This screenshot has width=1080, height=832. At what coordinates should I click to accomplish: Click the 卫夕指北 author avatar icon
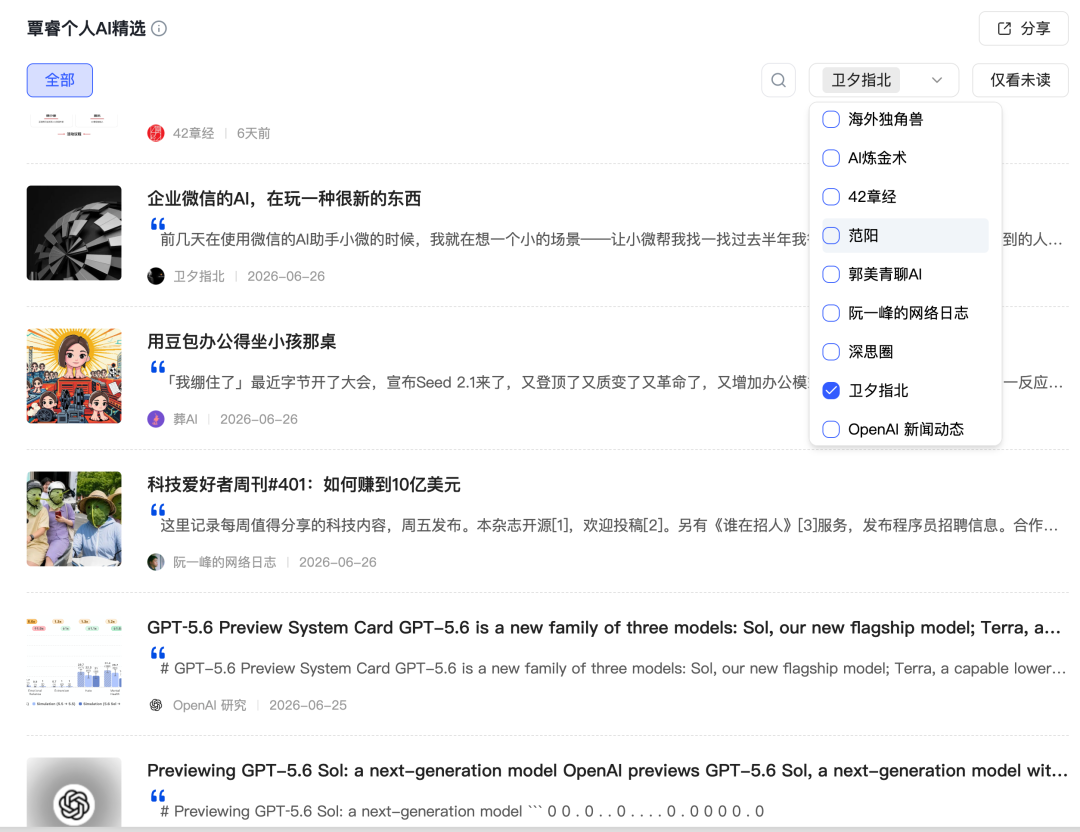pos(156,276)
